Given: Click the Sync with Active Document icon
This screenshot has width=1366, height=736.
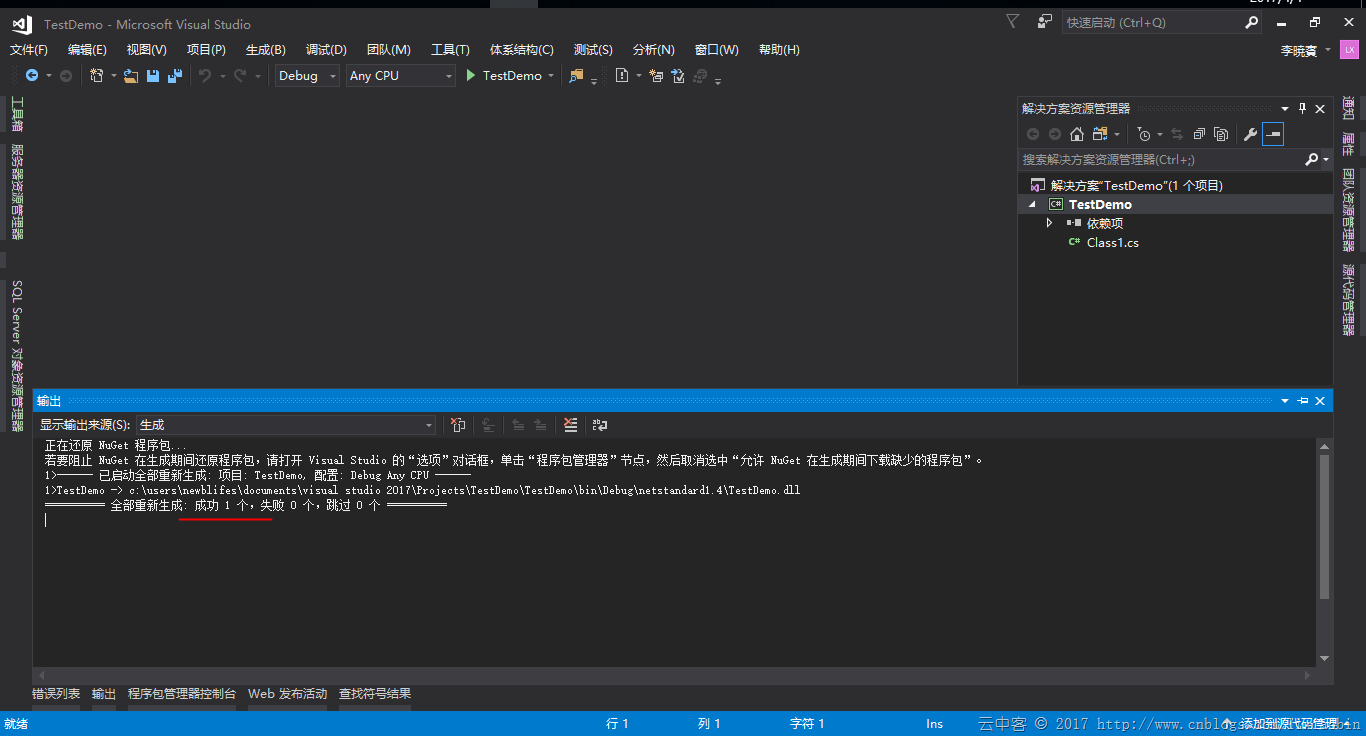Looking at the screenshot, I should point(1177,134).
